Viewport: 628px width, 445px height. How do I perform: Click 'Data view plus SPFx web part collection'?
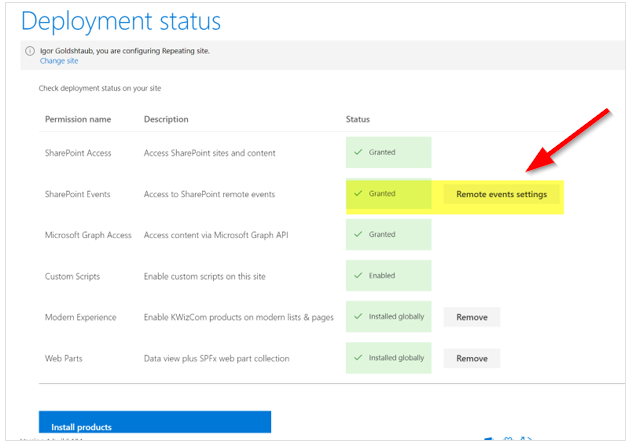point(217,358)
